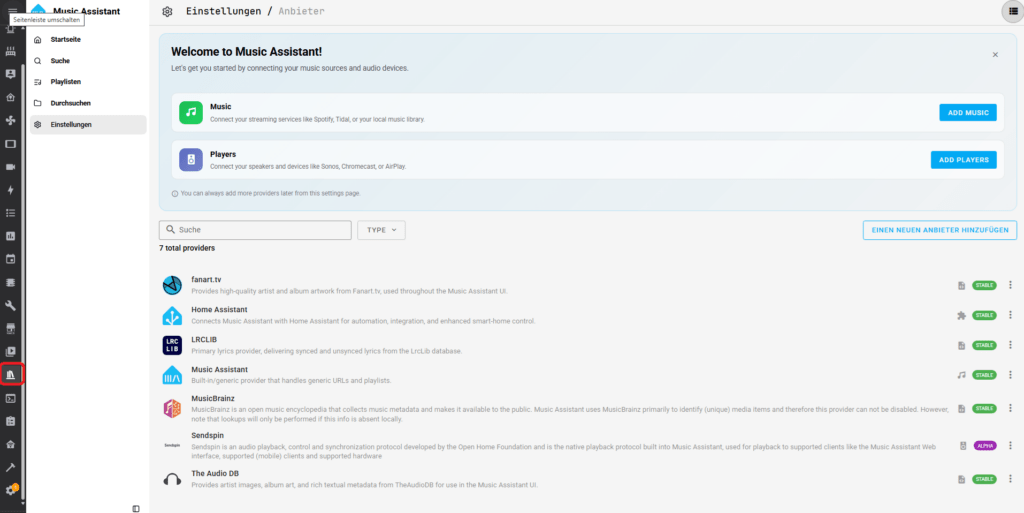Click the highlighted Music Assistant sidebar icon
This screenshot has height=513, width=1024.
tap(10, 374)
